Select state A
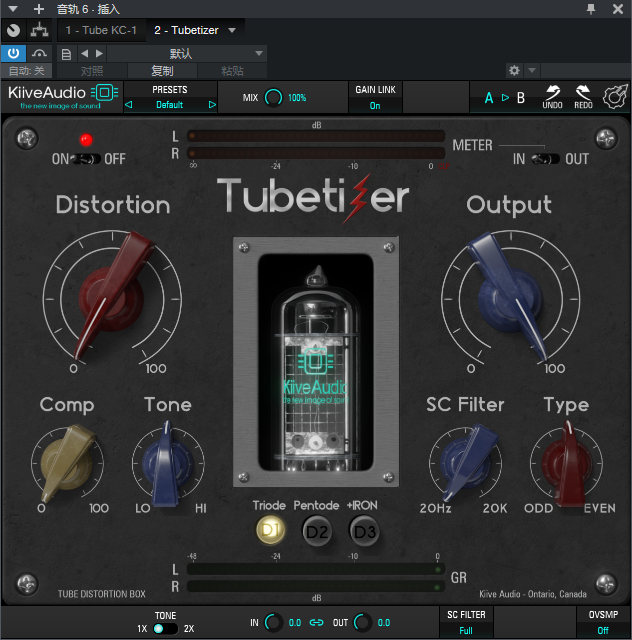 click(489, 98)
